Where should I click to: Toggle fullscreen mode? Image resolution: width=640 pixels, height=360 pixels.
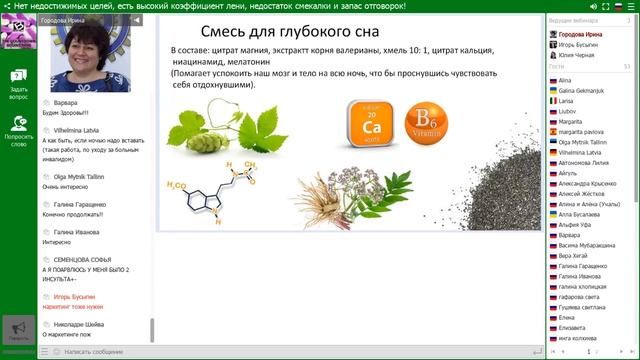(606, 7)
